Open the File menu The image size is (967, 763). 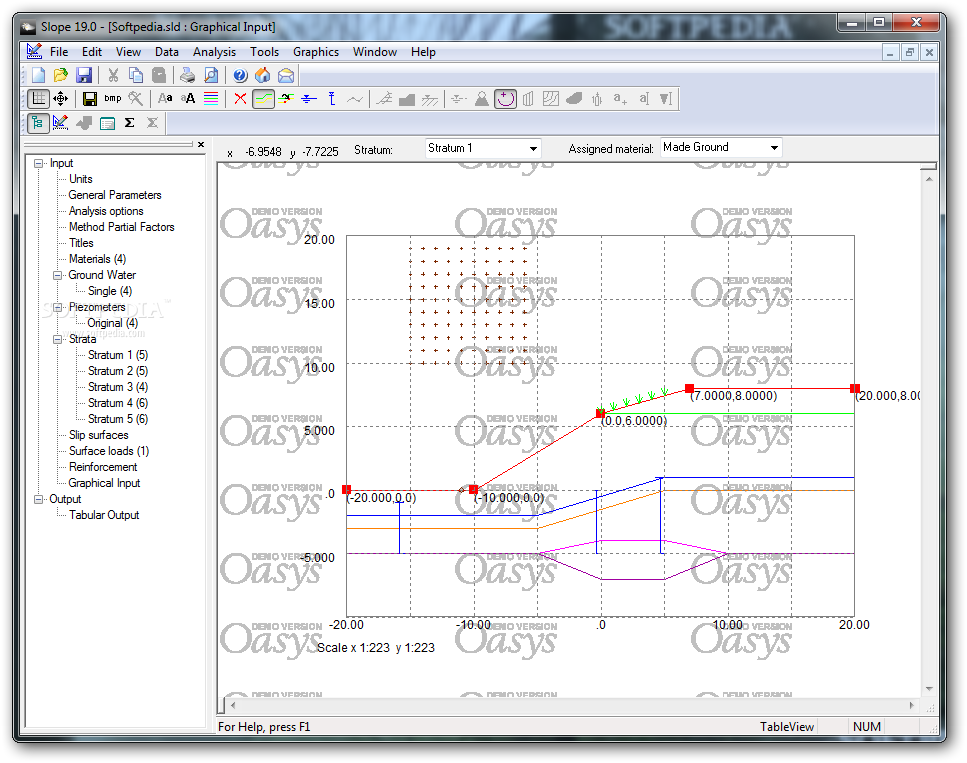point(59,52)
